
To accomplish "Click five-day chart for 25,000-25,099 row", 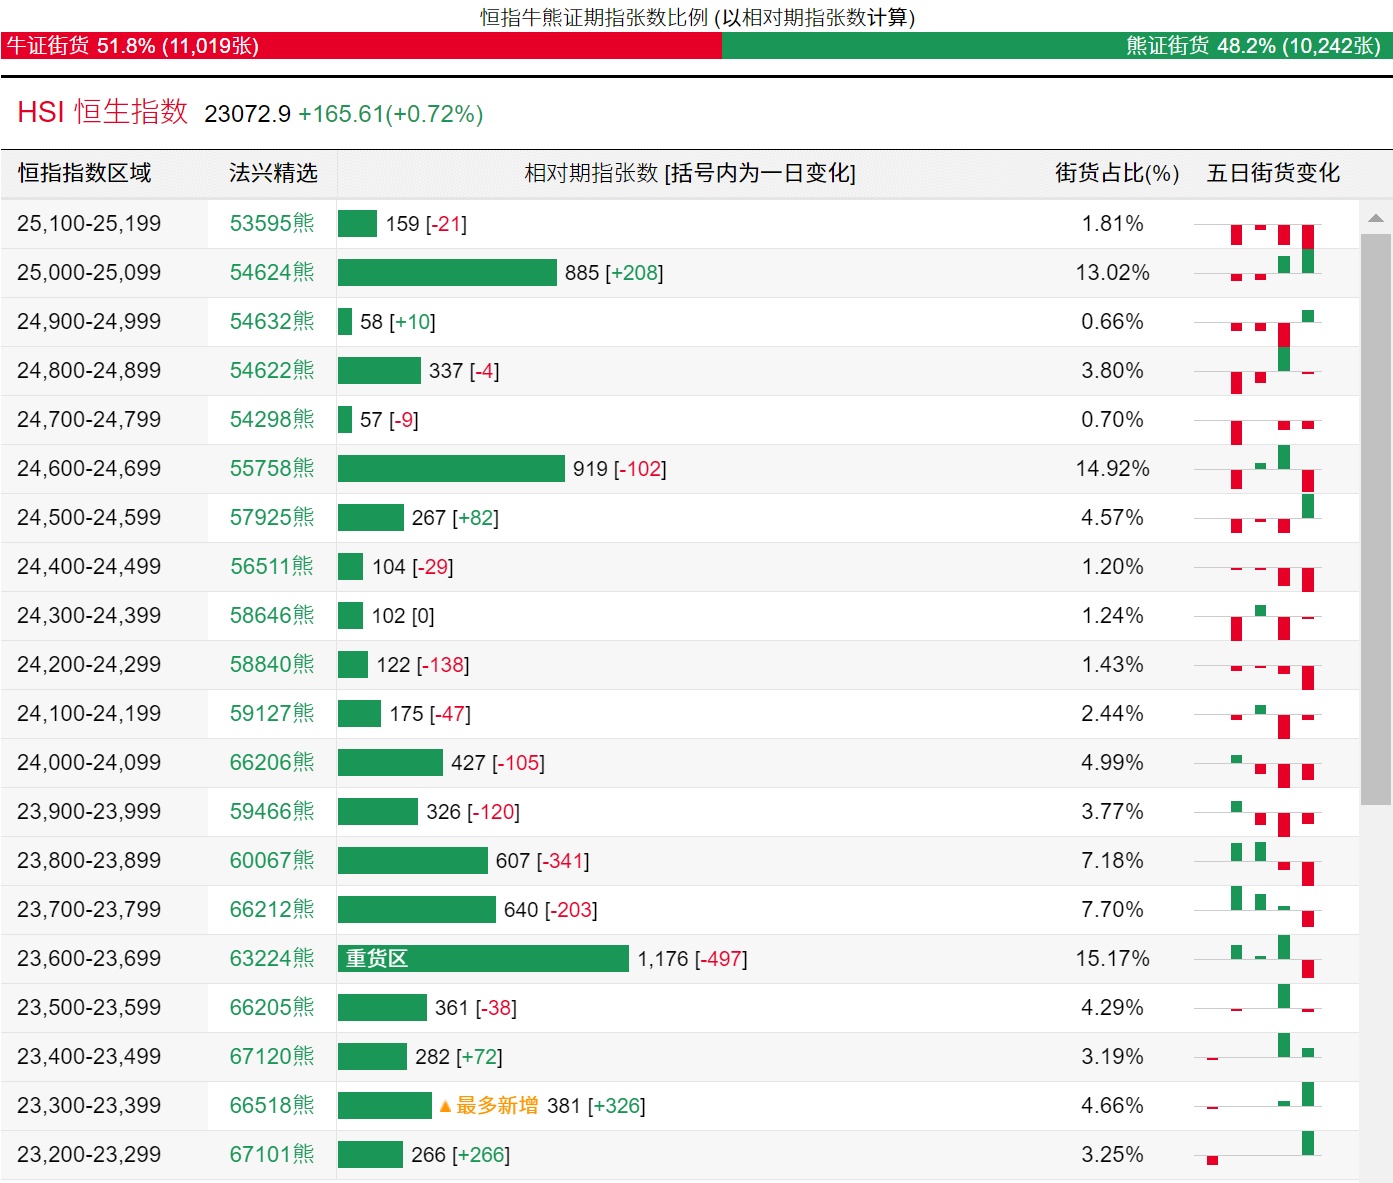I will [x=1258, y=265].
